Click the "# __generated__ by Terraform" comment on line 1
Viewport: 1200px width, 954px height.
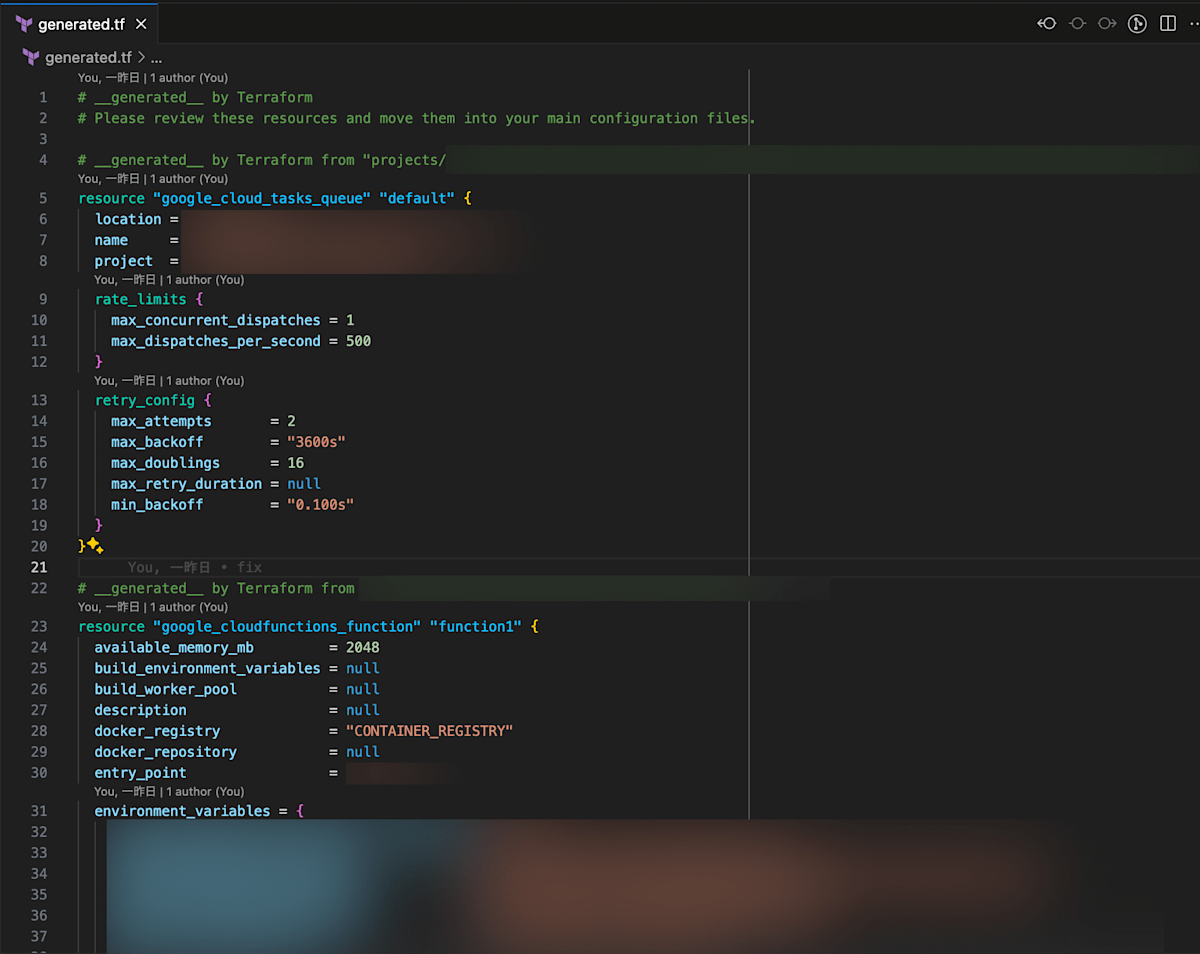click(x=195, y=97)
